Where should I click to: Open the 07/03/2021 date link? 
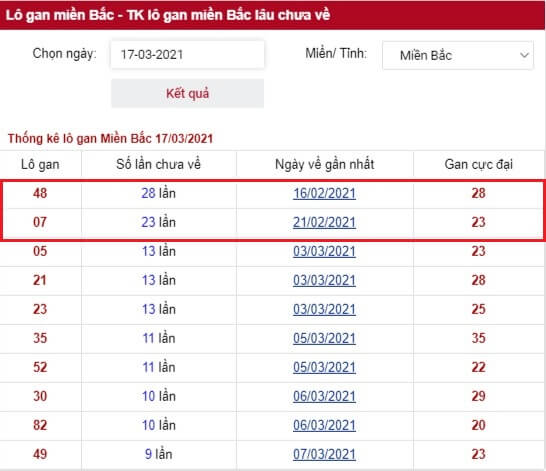pos(324,454)
